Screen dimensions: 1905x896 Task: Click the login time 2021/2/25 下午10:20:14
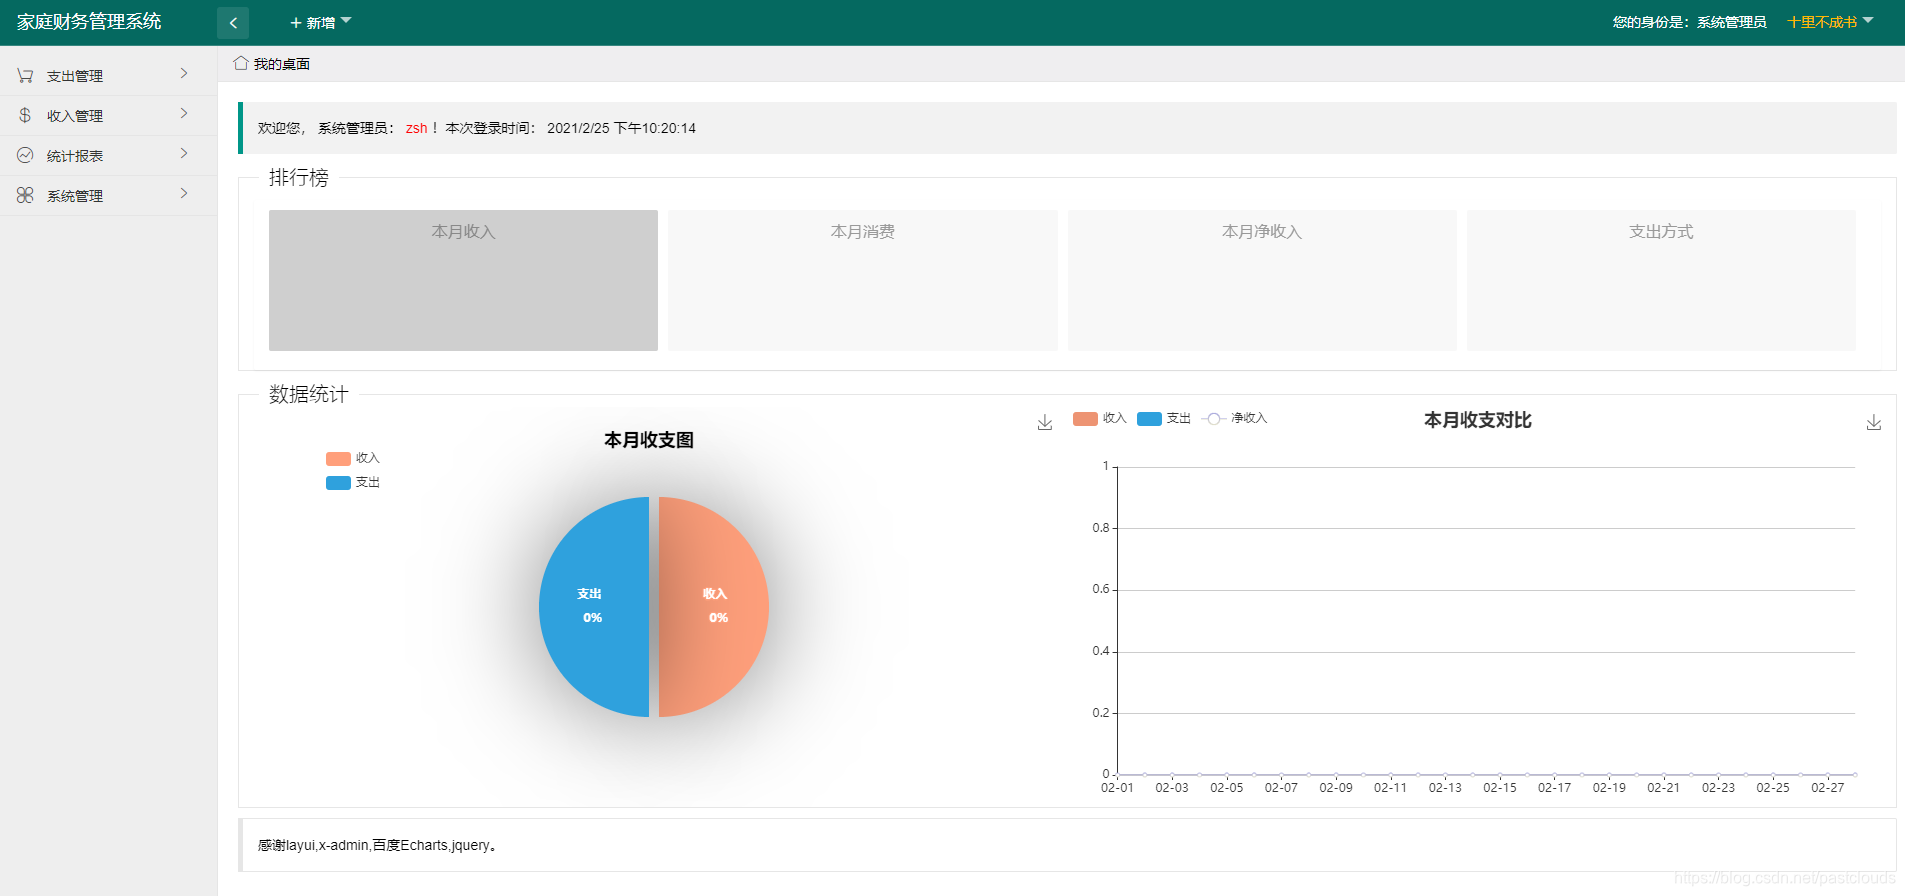621,128
